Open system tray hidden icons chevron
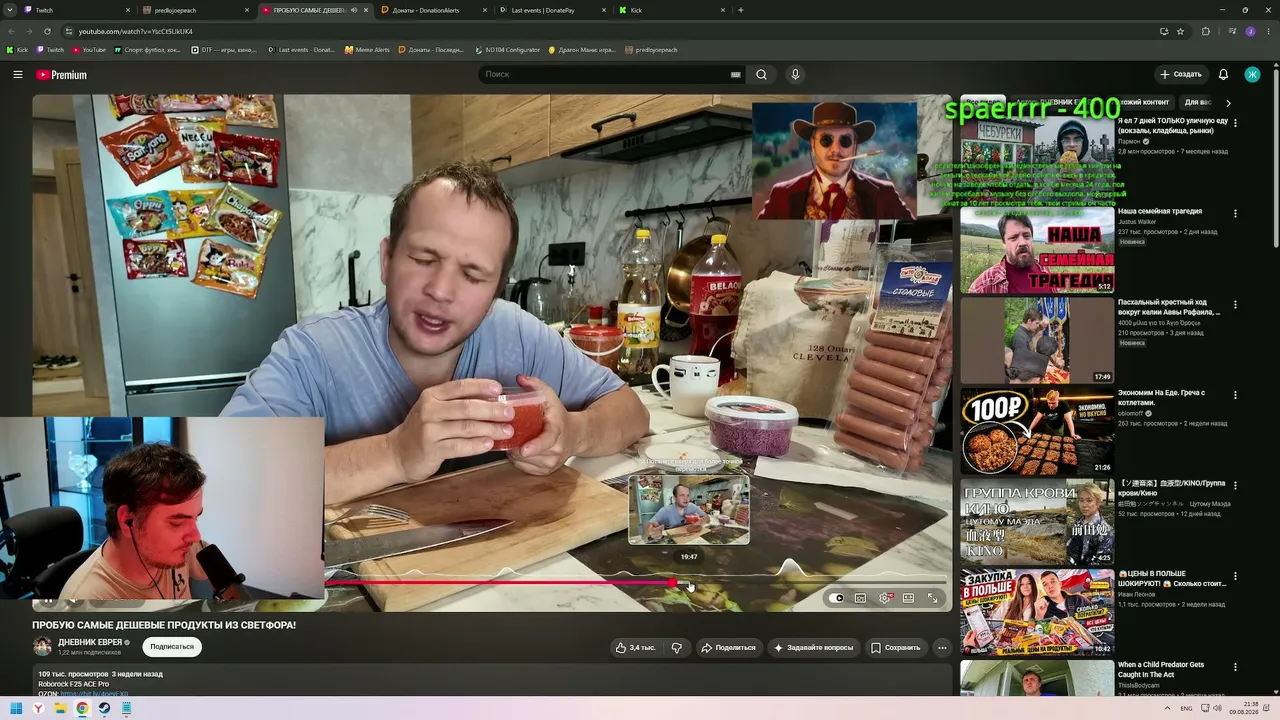 point(1167,709)
